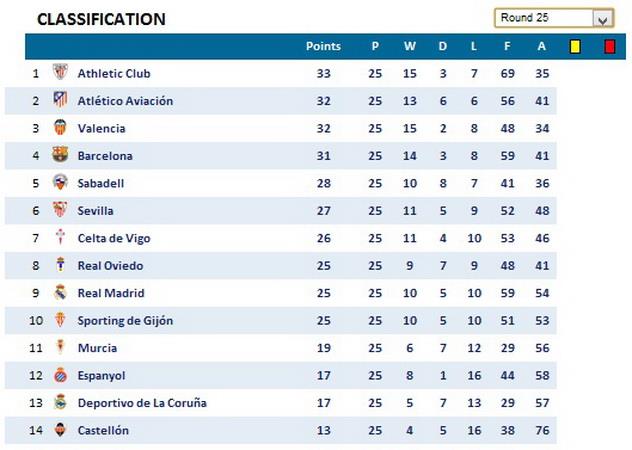632x450 pixels.
Task: Click the Real Madrid crest icon
Action: point(60,293)
